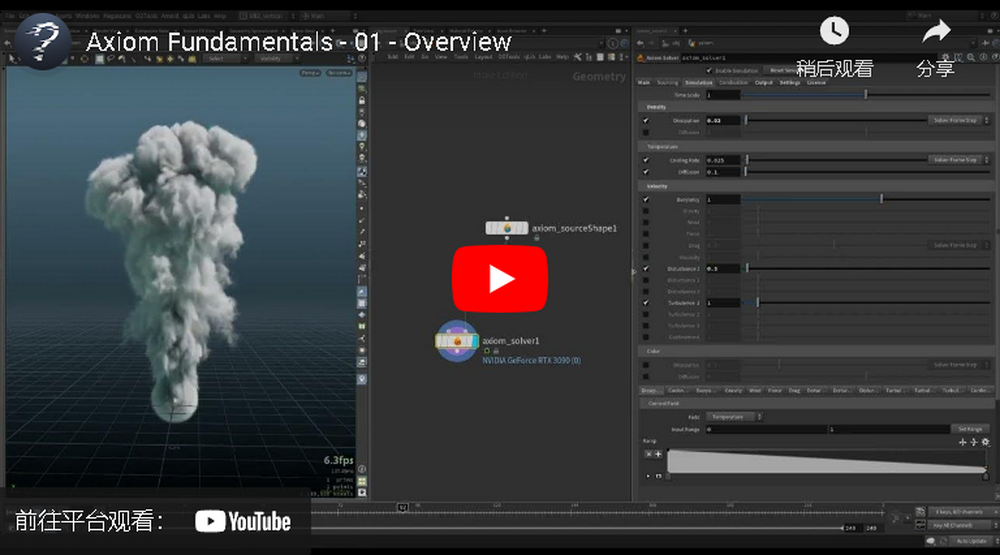Click the Buoyancy slider handle
The width and height of the screenshot is (1000, 555).
click(x=881, y=200)
